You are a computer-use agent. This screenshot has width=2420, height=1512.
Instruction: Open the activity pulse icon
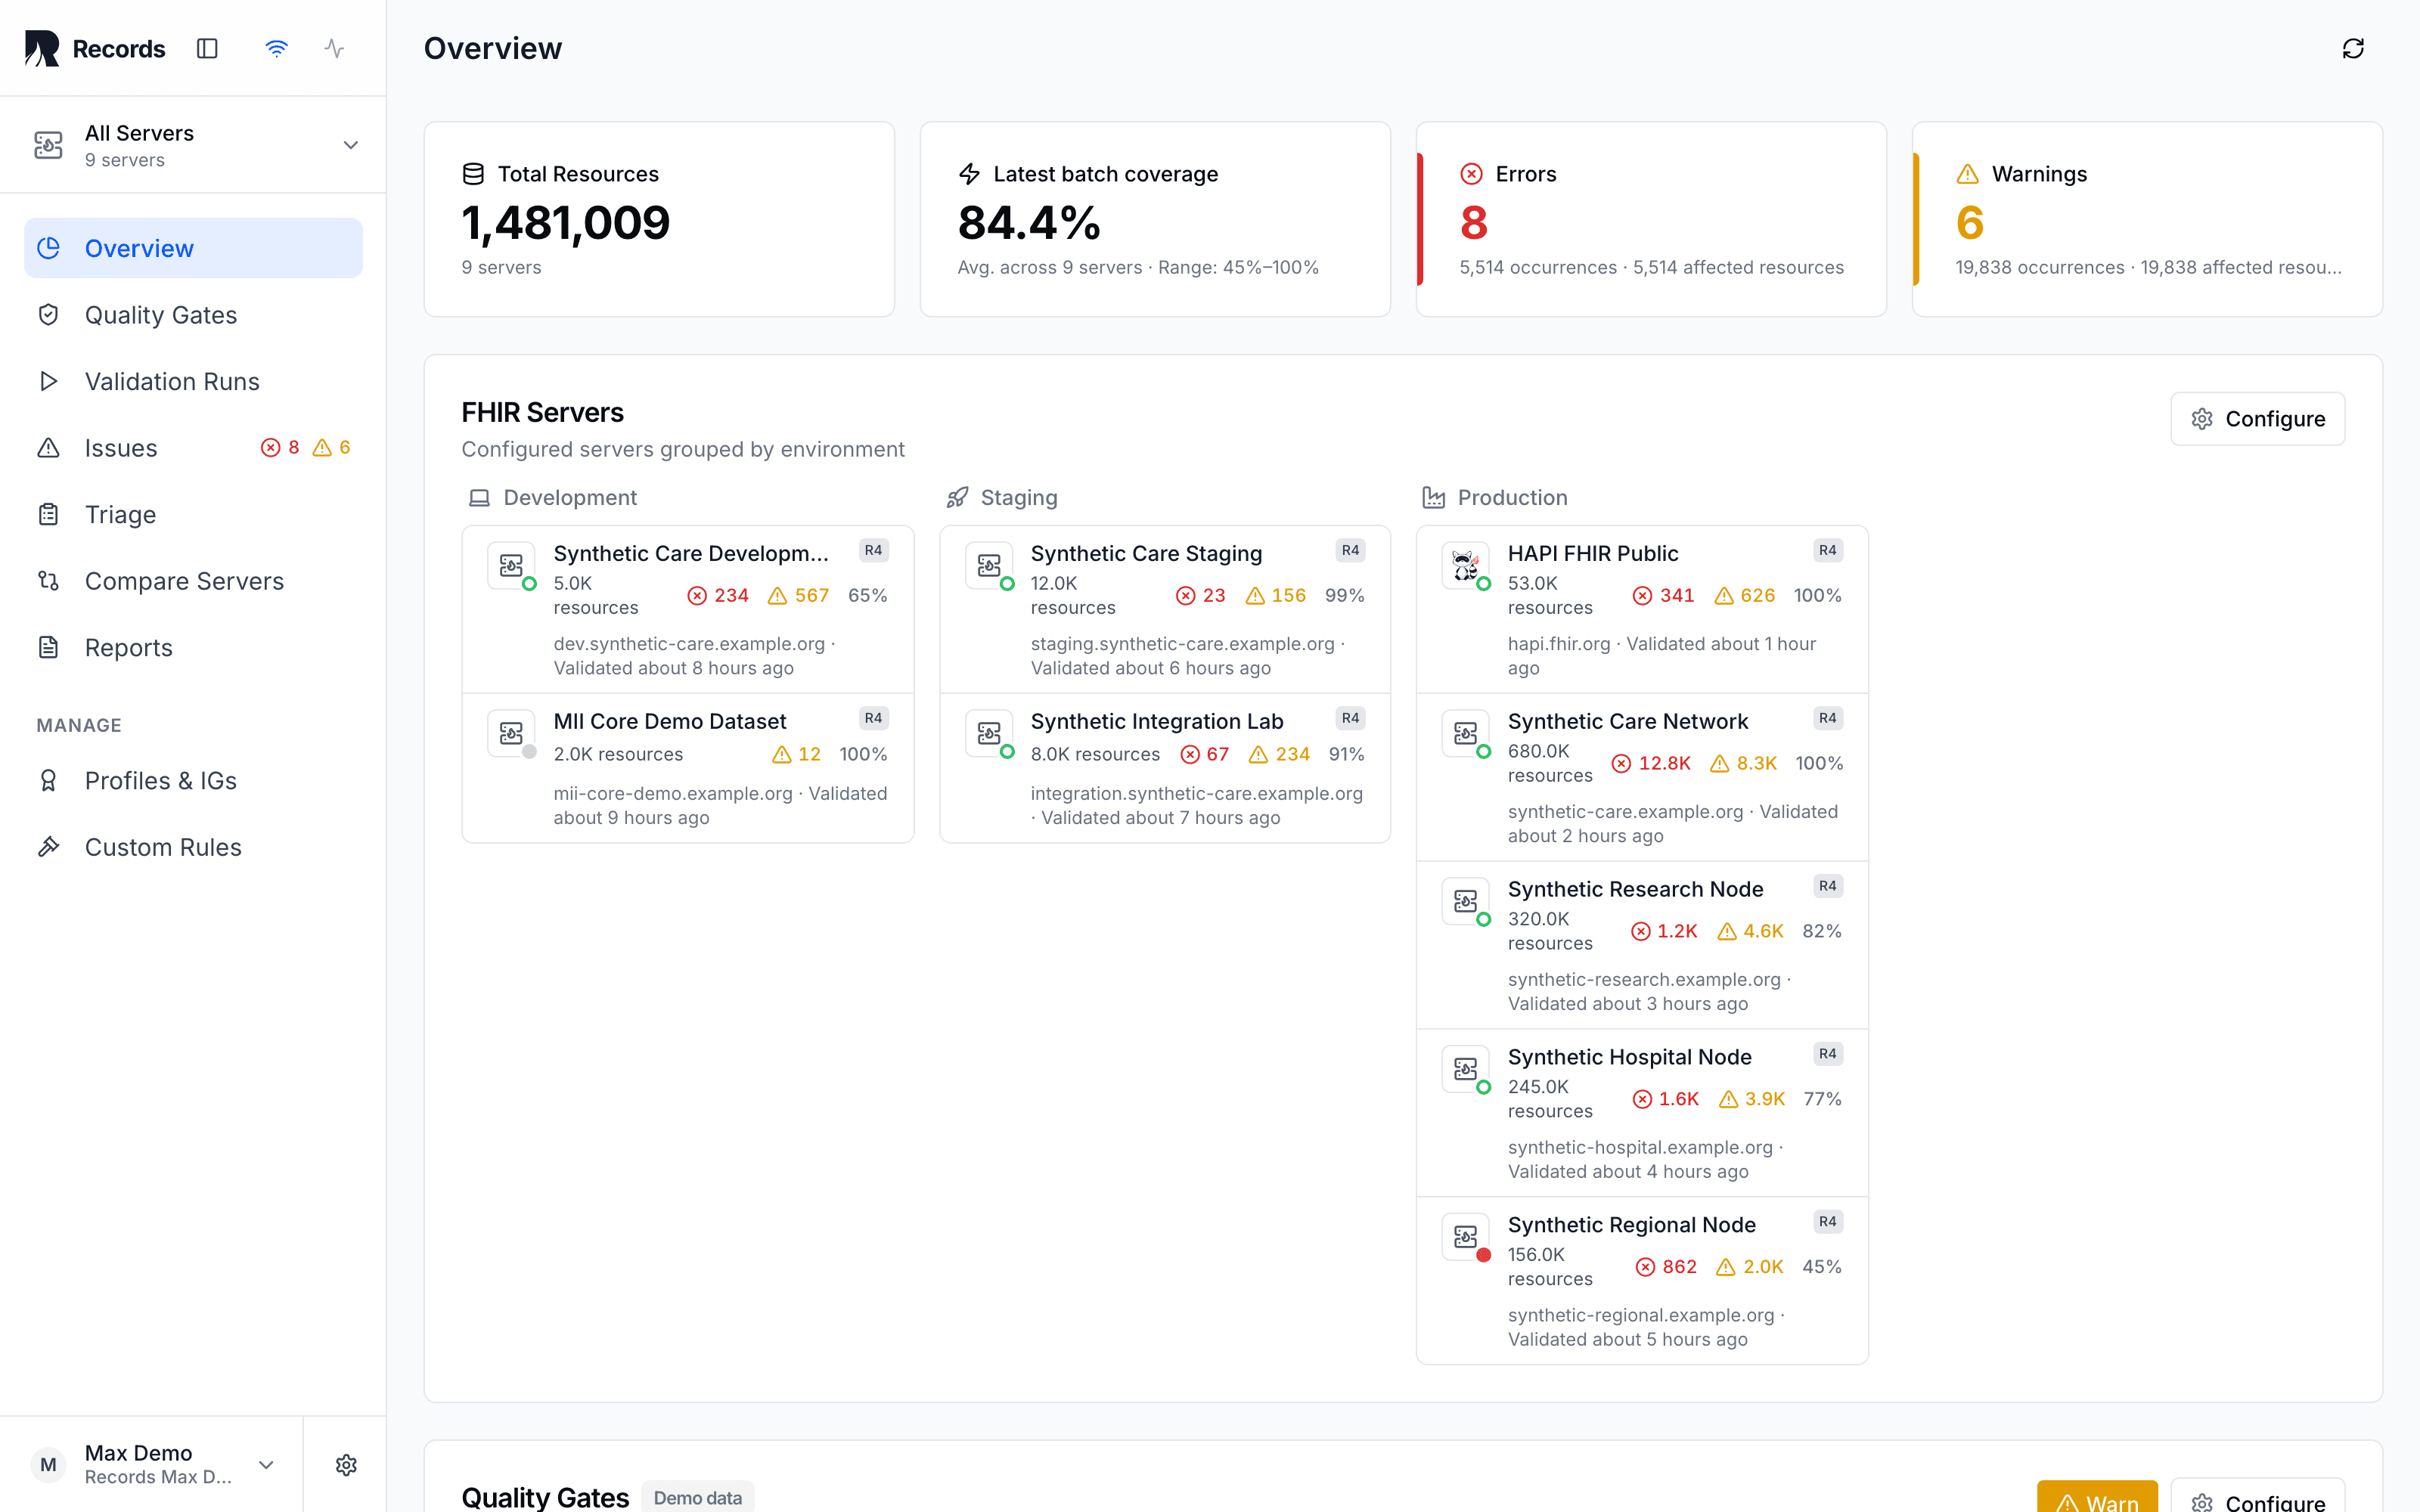point(334,48)
